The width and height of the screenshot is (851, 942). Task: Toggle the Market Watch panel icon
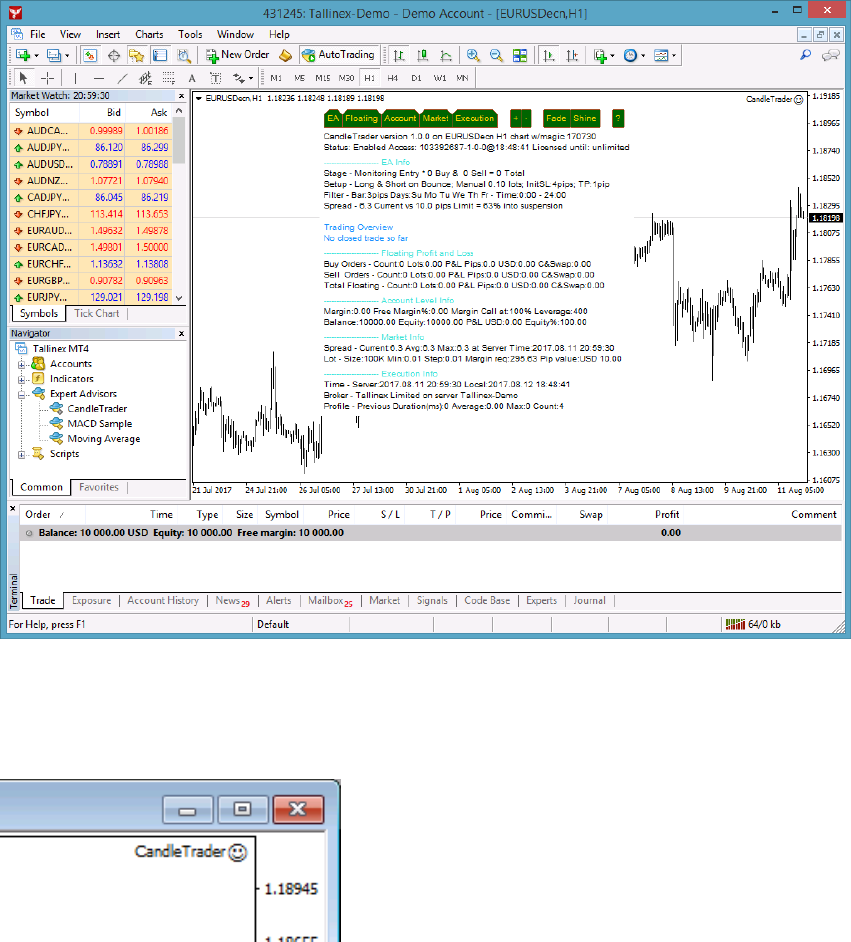(x=90, y=55)
